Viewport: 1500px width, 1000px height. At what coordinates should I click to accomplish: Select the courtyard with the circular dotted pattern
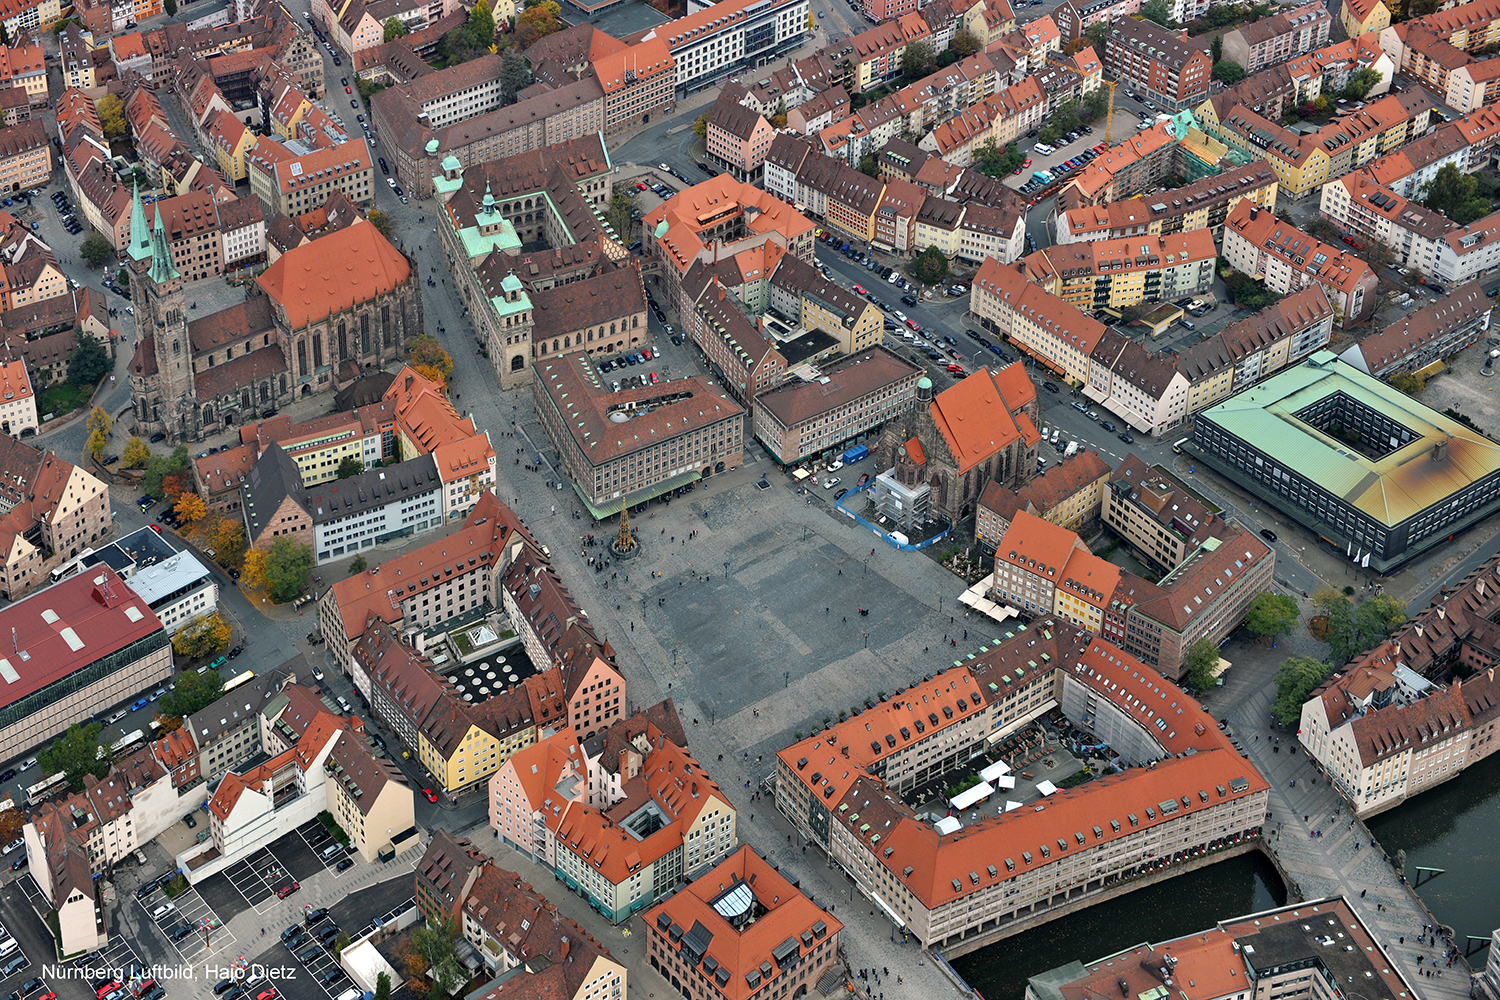(x=490, y=672)
